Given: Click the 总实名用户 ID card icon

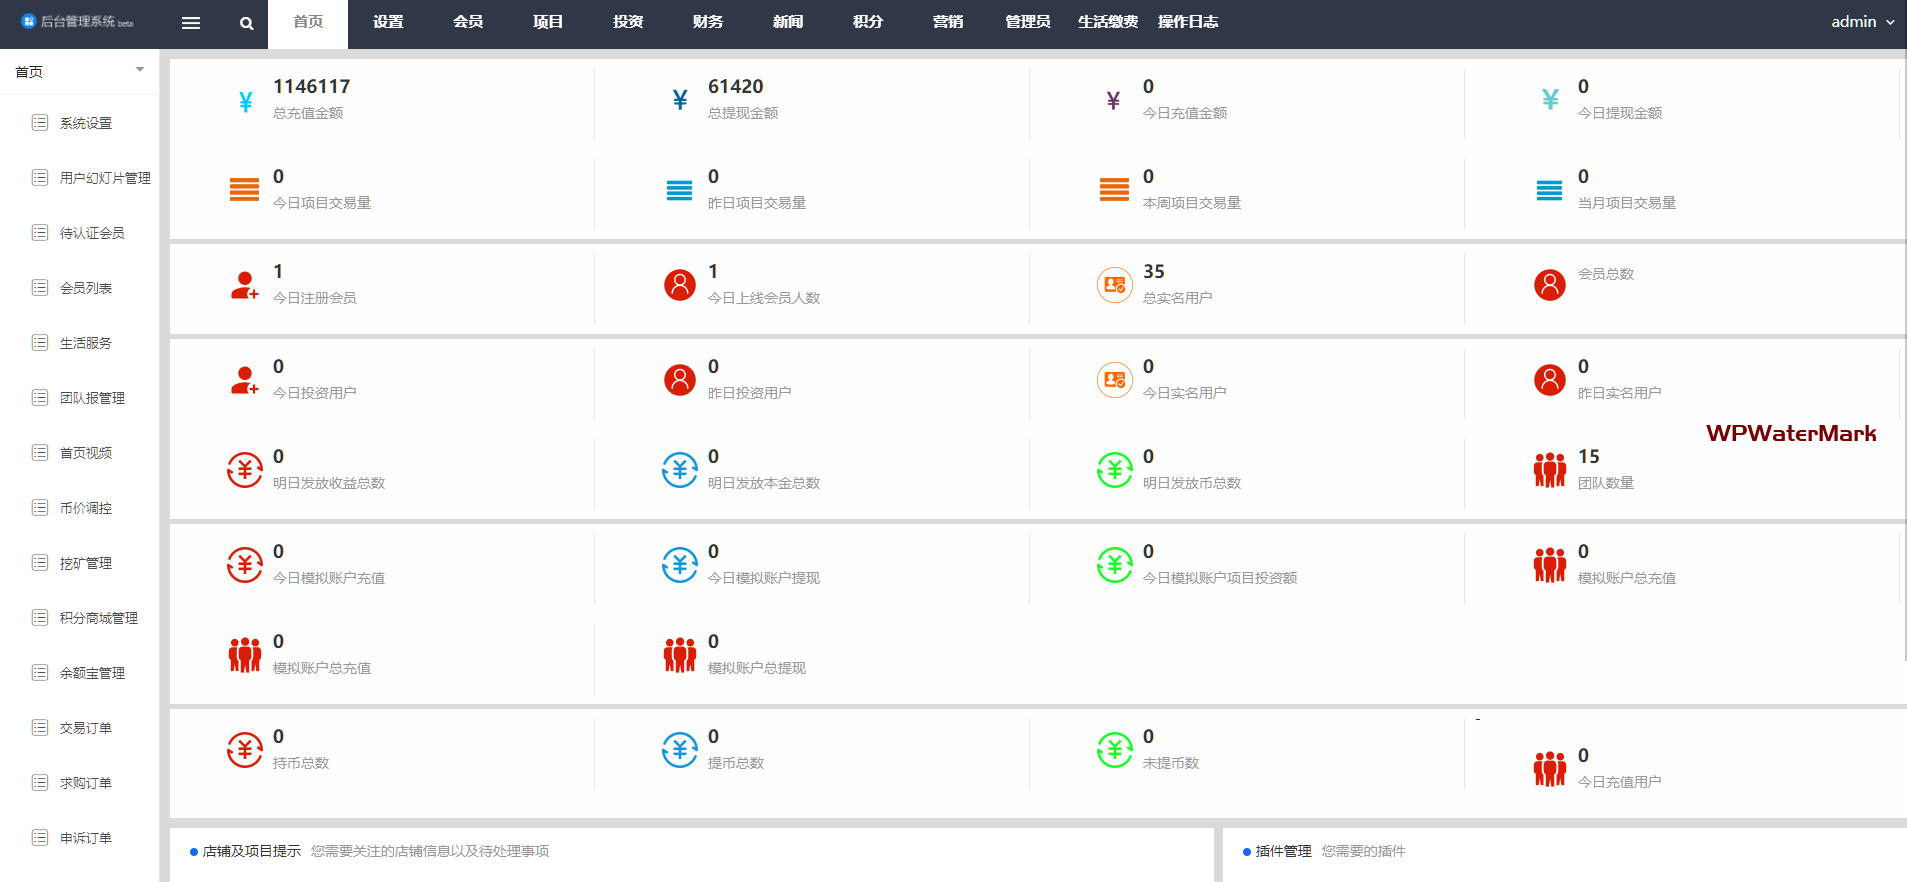Looking at the screenshot, I should (1114, 285).
